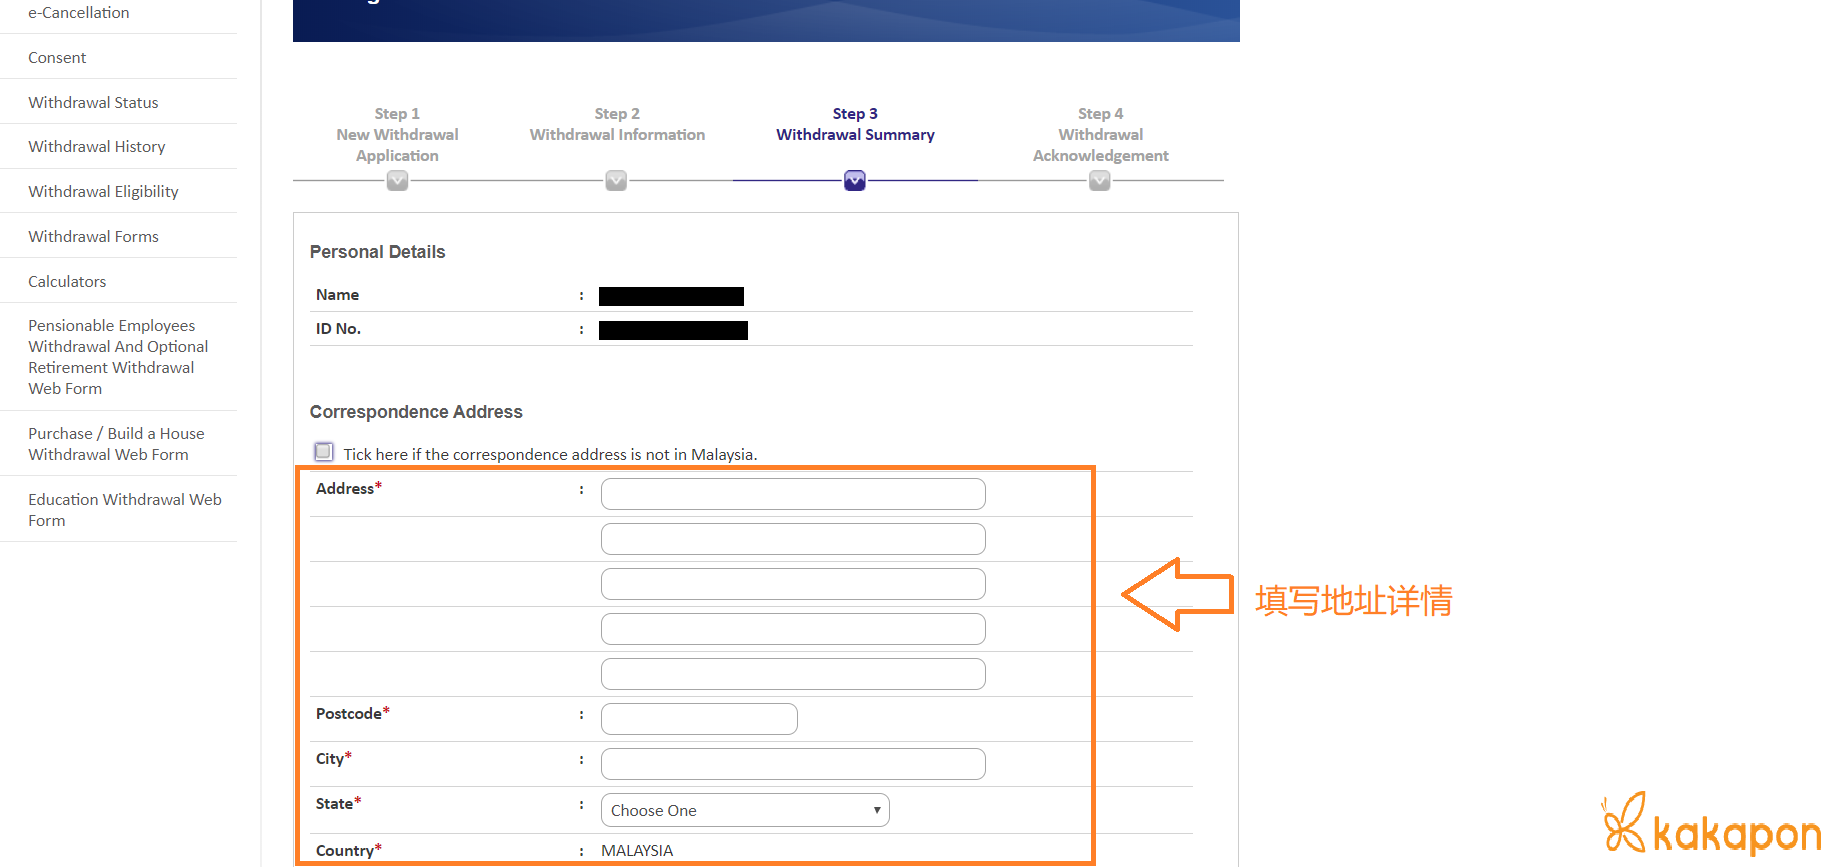1833x867 pixels.
Task: Click the Step 4 progress marker icon
Action: click(1100, 181)
